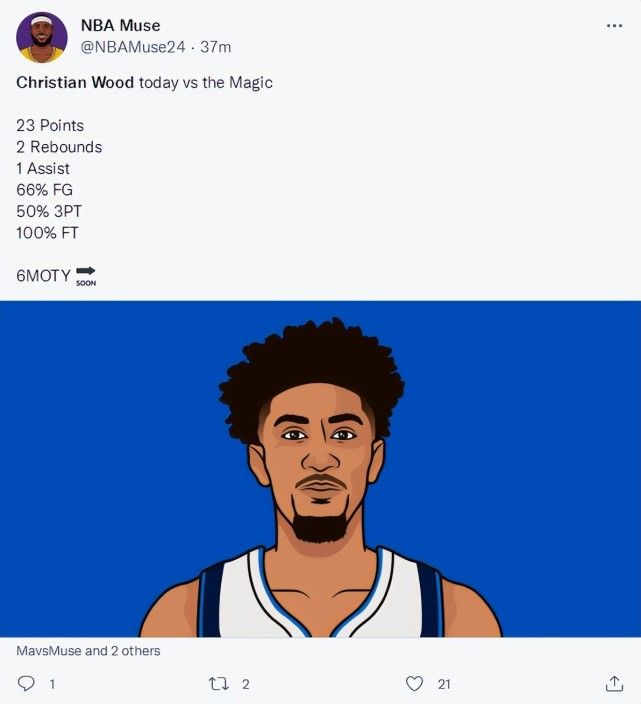
Task: Click the NBA Muse display name
Action: [120, 26]
